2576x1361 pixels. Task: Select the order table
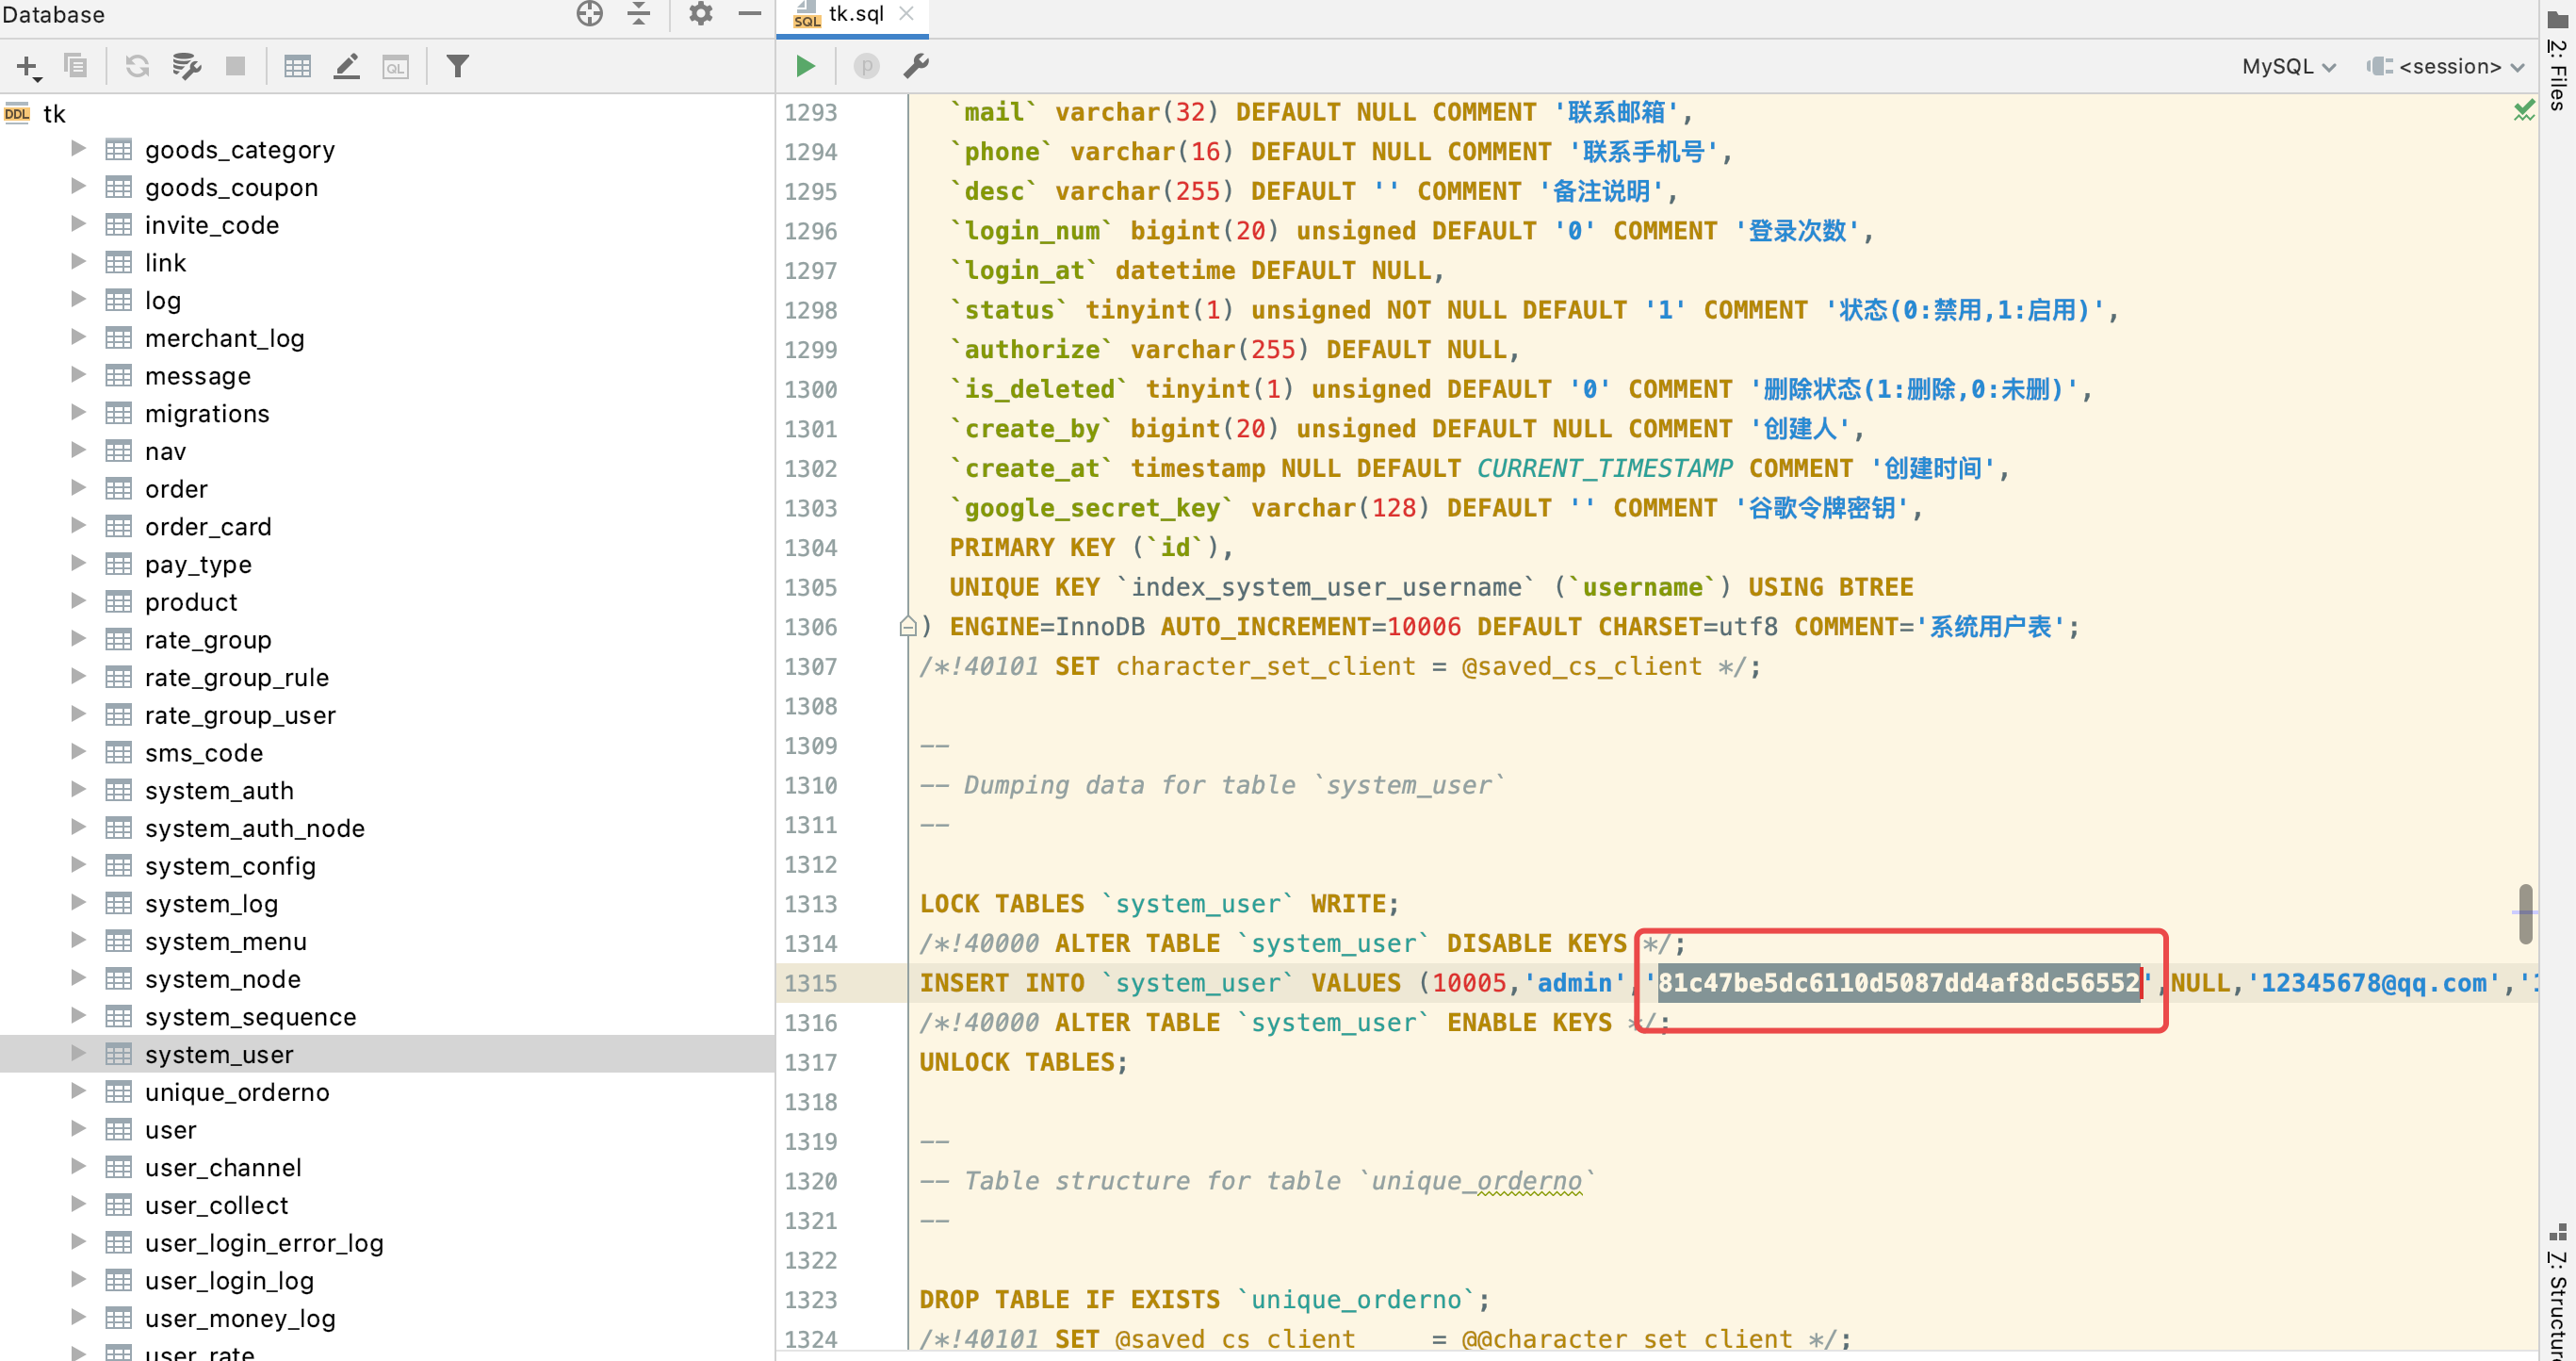pos(177,489)
